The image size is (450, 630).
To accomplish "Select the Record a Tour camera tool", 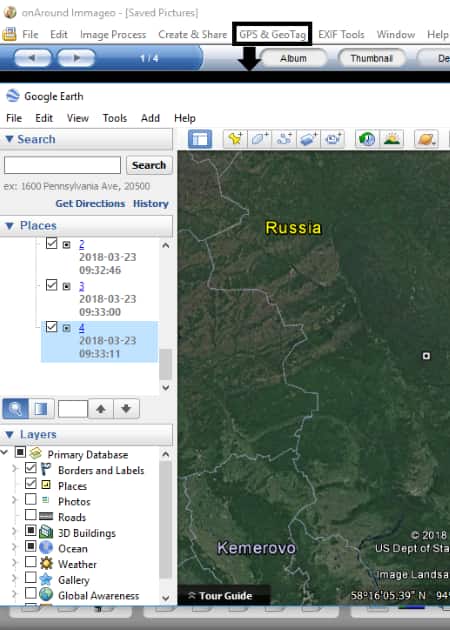I will (333, 139).
